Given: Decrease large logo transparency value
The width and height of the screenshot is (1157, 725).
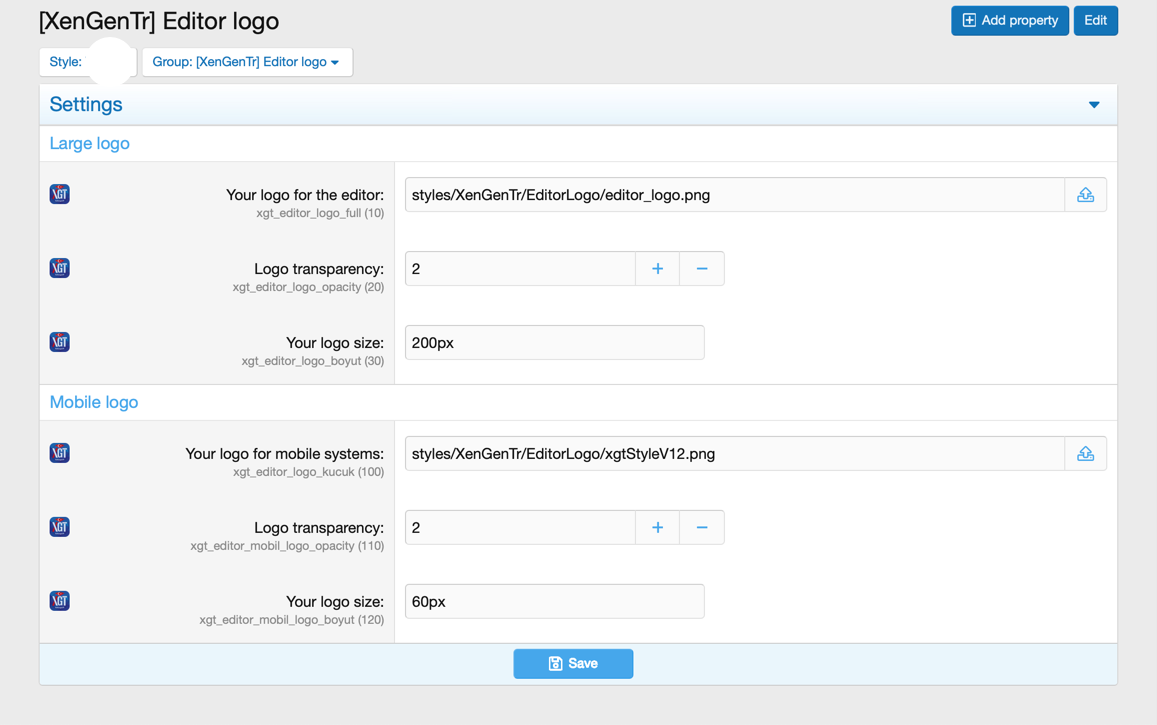Looking at the screenshot, I should (x=702, y=269).
